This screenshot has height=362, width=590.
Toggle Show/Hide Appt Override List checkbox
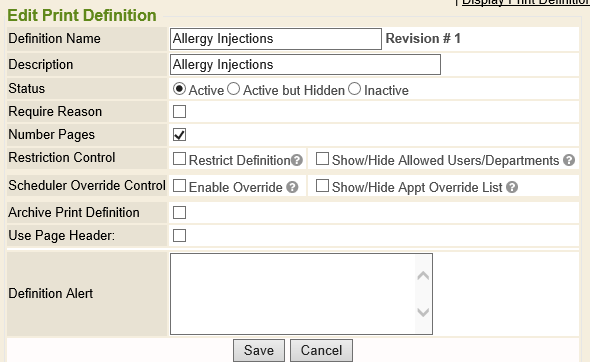(322, 186)
